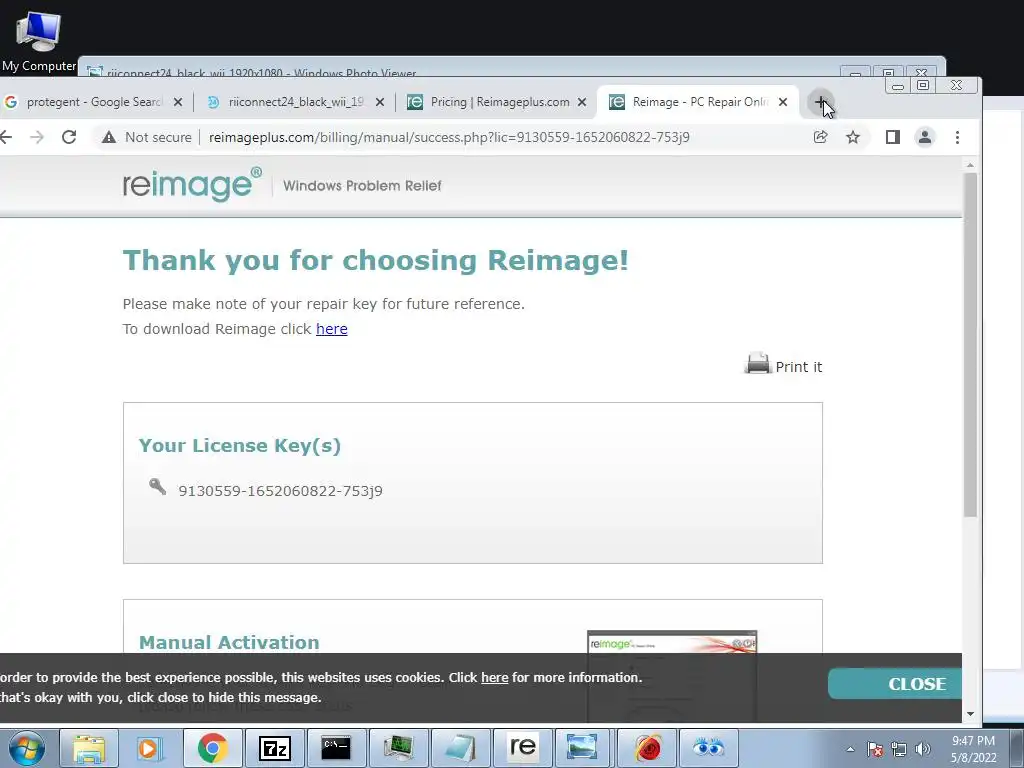1024x768 pixels.
Task: Click the page scrollbar up arrow
Action: pyautogui.click(x=970, y=165)
